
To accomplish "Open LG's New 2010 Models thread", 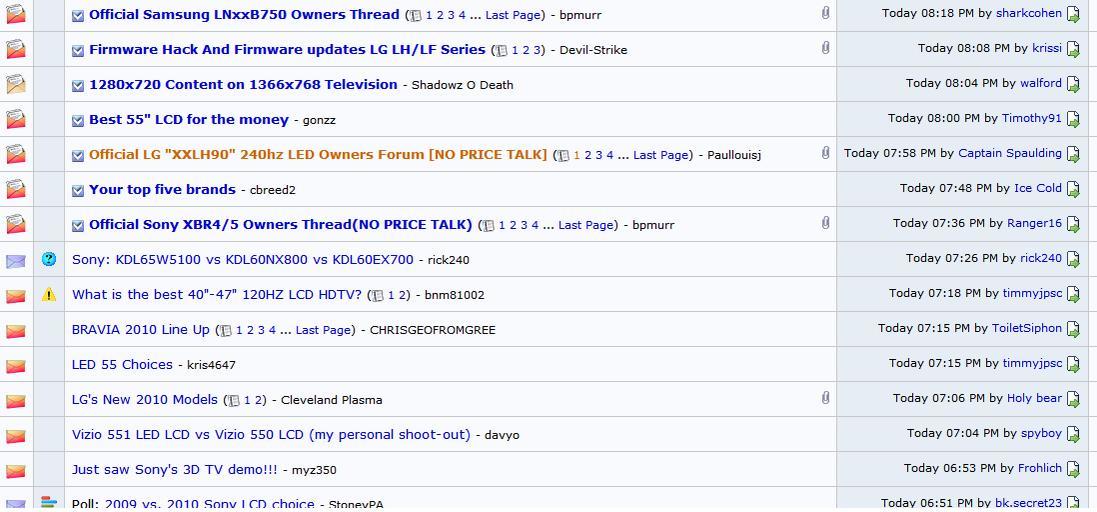I will click(145, 399).
